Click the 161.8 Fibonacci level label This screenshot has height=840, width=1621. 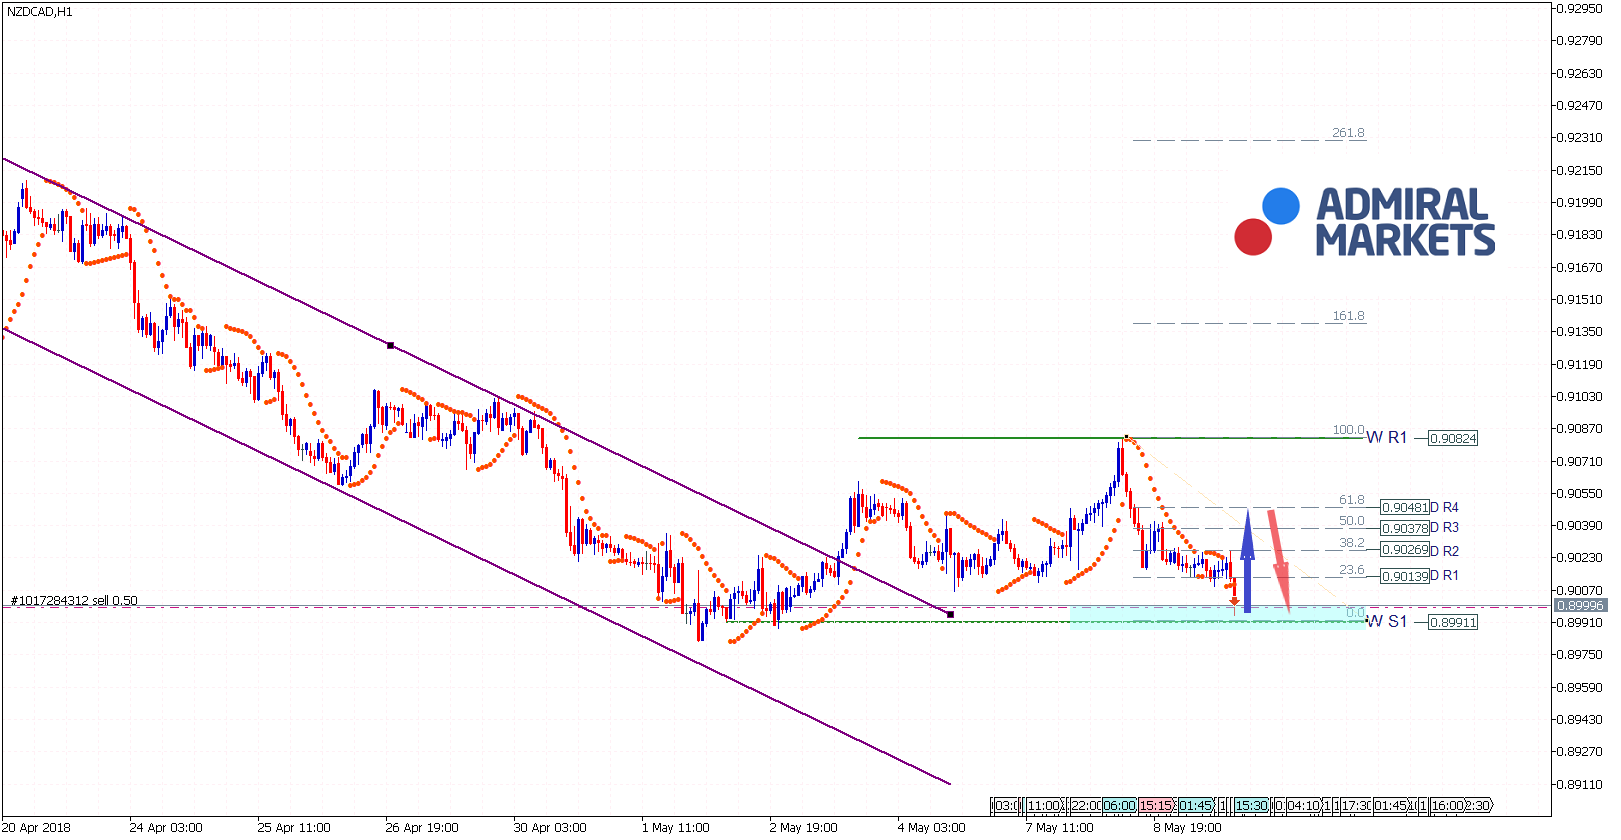pyautogui.click(x=1348, y=316)
